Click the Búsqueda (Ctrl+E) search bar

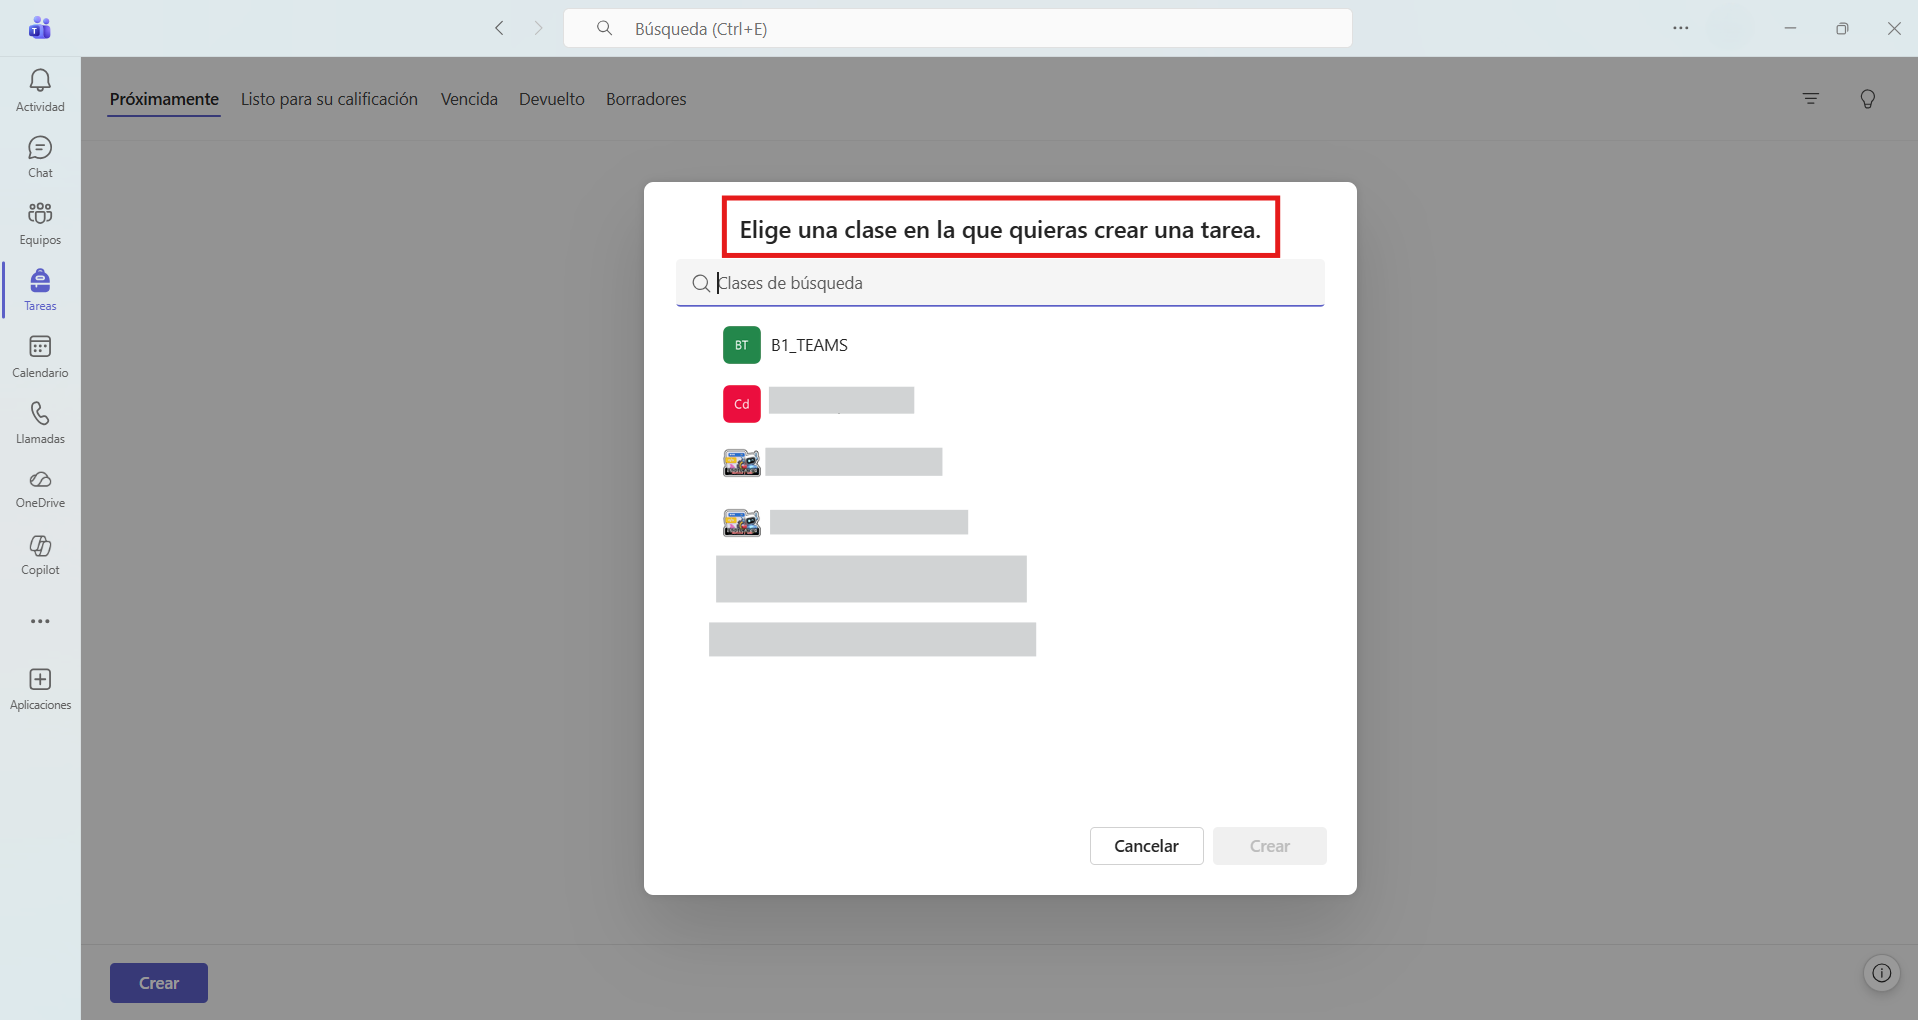click(x=958, y=28)
